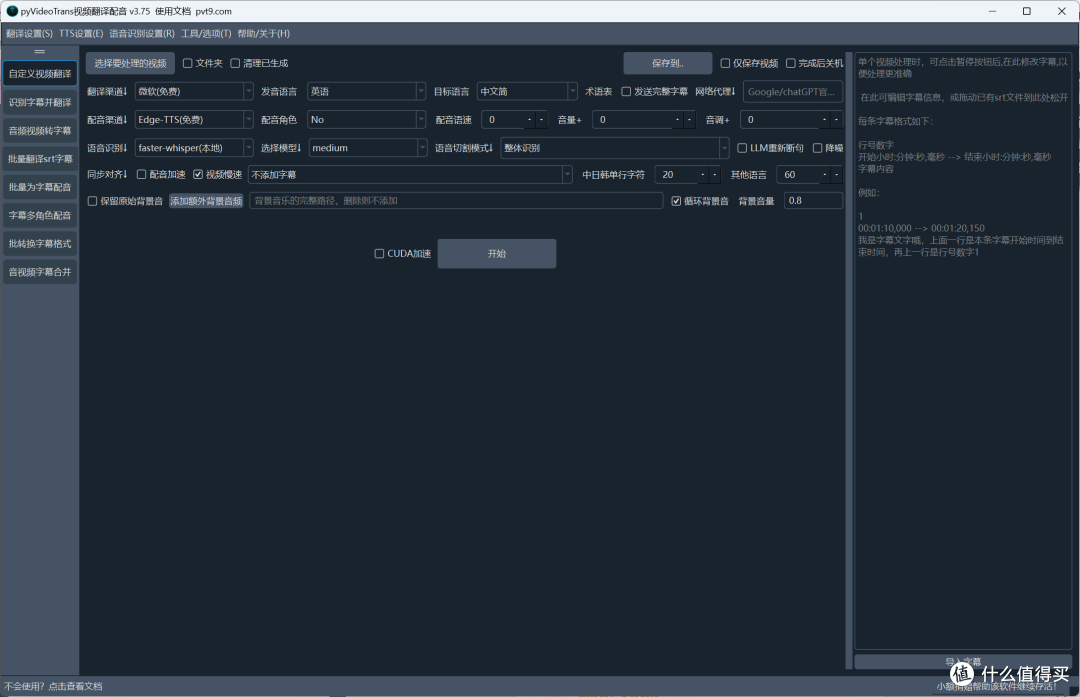Click the 网络代理↓ label
Screen dimensions: 1080x697
(x=715, y=91)
